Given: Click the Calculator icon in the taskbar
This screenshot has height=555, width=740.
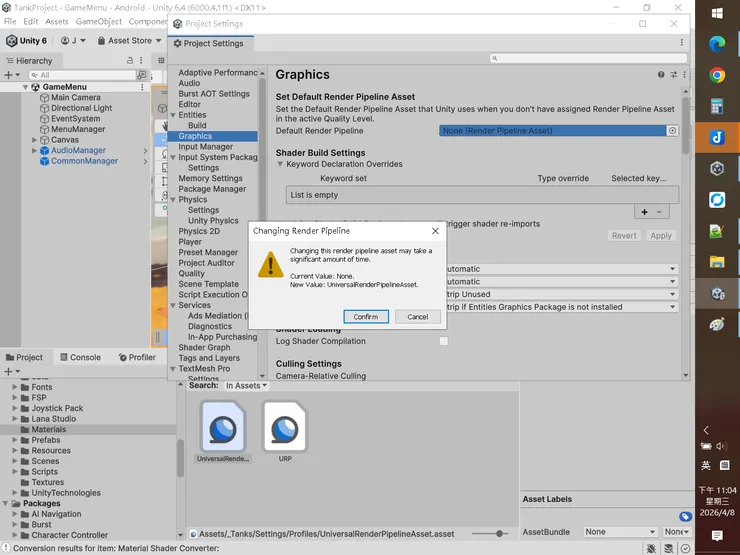Looking at the screenshot, I should pos(717,106).
